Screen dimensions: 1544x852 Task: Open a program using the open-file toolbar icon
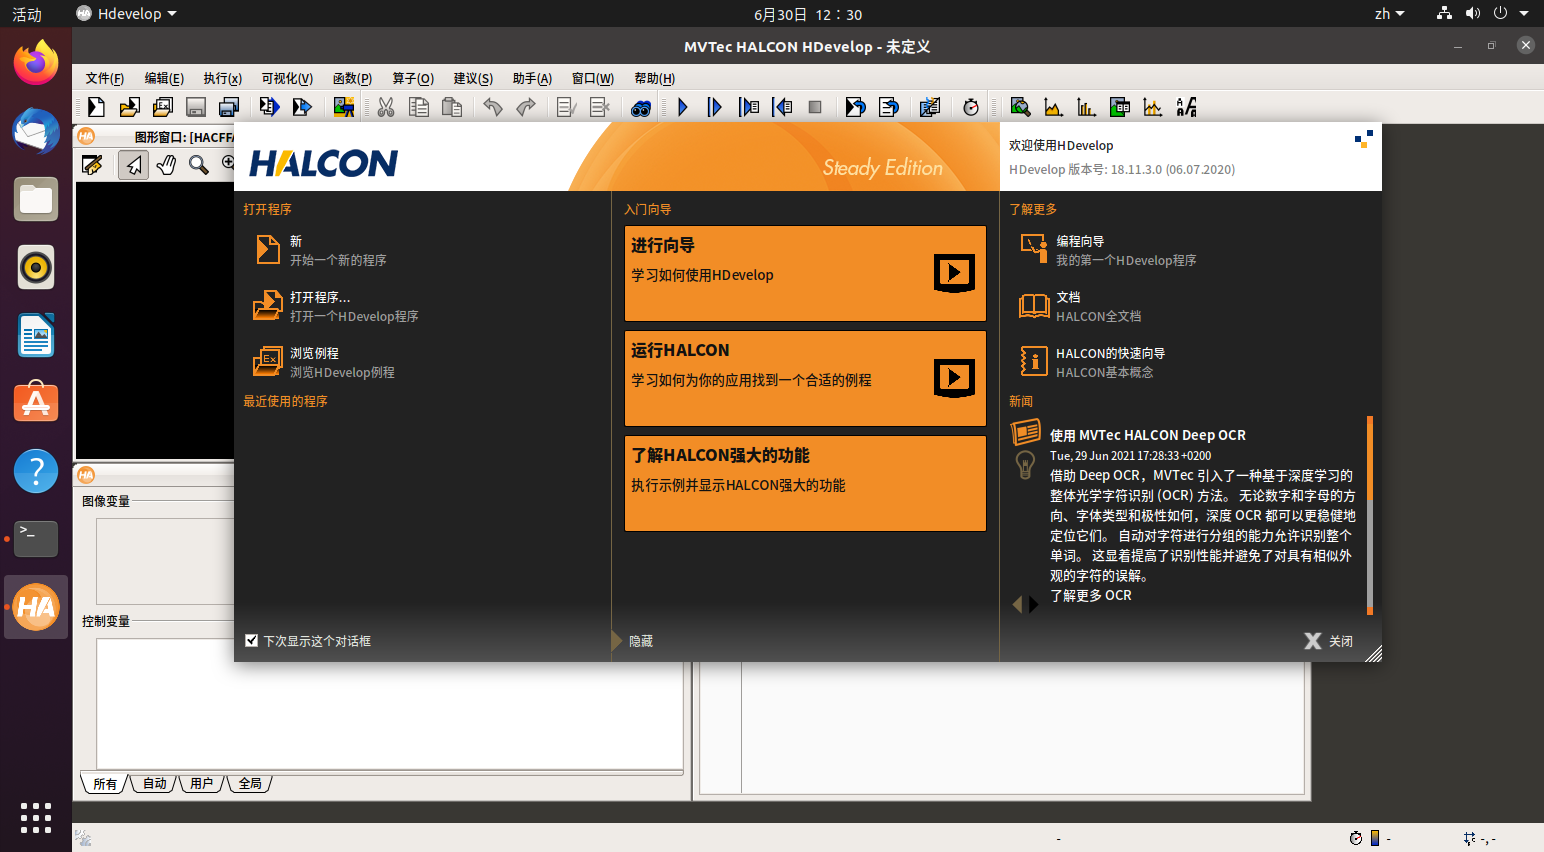click(x=129, y=107)
